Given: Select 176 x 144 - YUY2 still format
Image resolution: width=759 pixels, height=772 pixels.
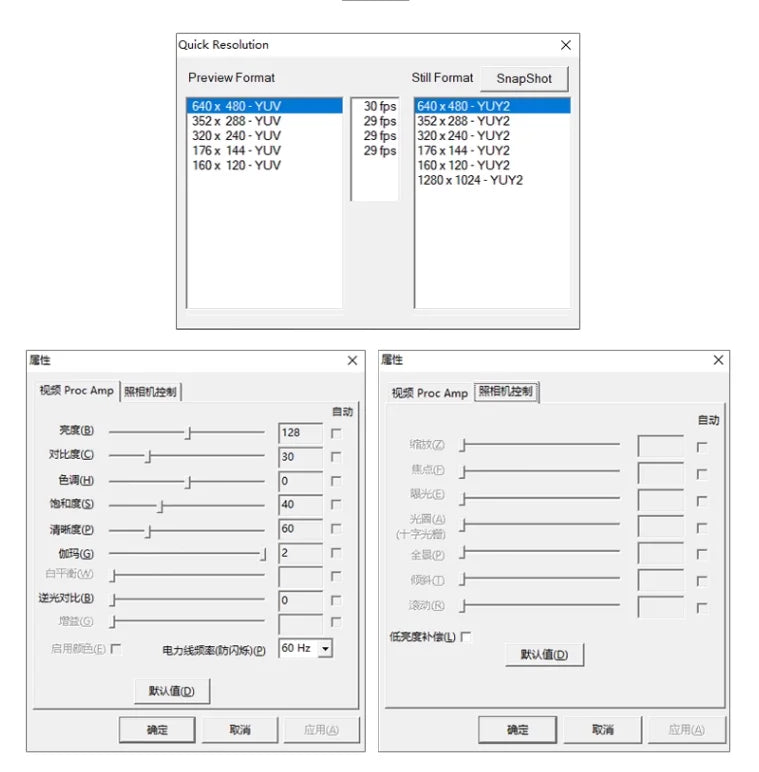Looking at the screenshot, I should 492,150.
